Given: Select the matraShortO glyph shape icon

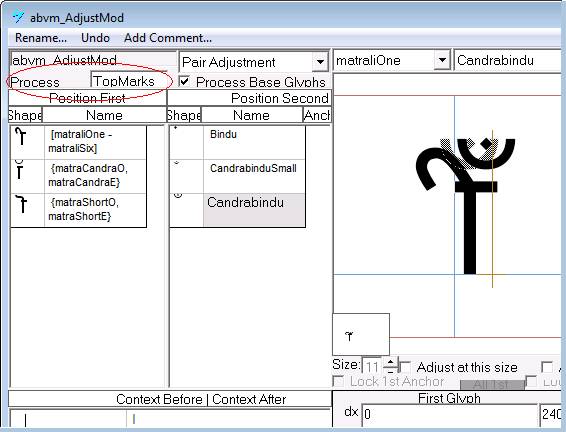Looking at the screenshot, I should tap(22, 203).
